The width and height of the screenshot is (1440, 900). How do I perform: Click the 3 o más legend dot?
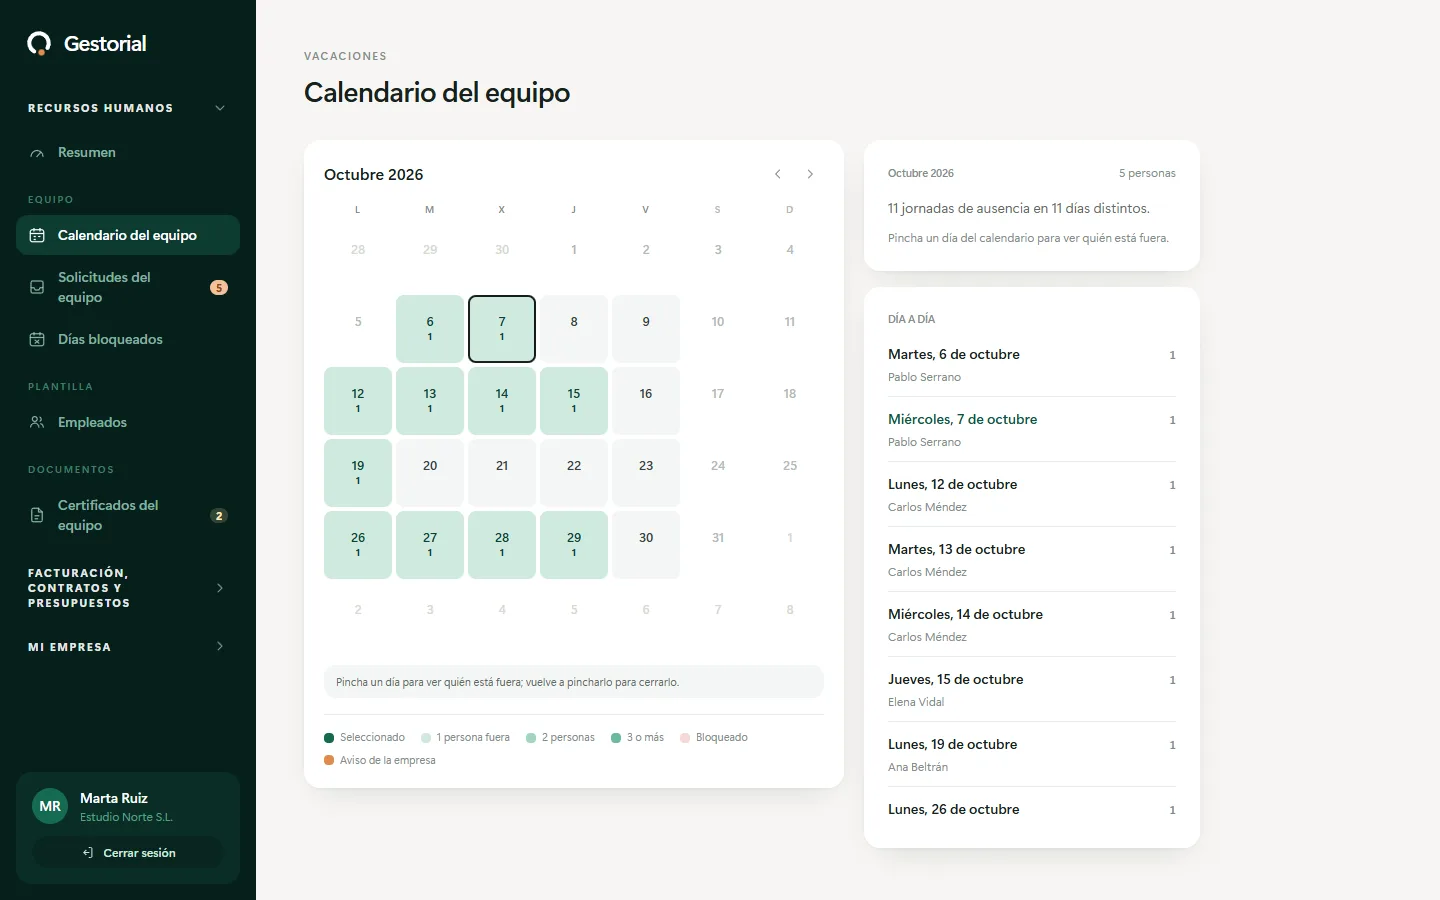[616, 738]
